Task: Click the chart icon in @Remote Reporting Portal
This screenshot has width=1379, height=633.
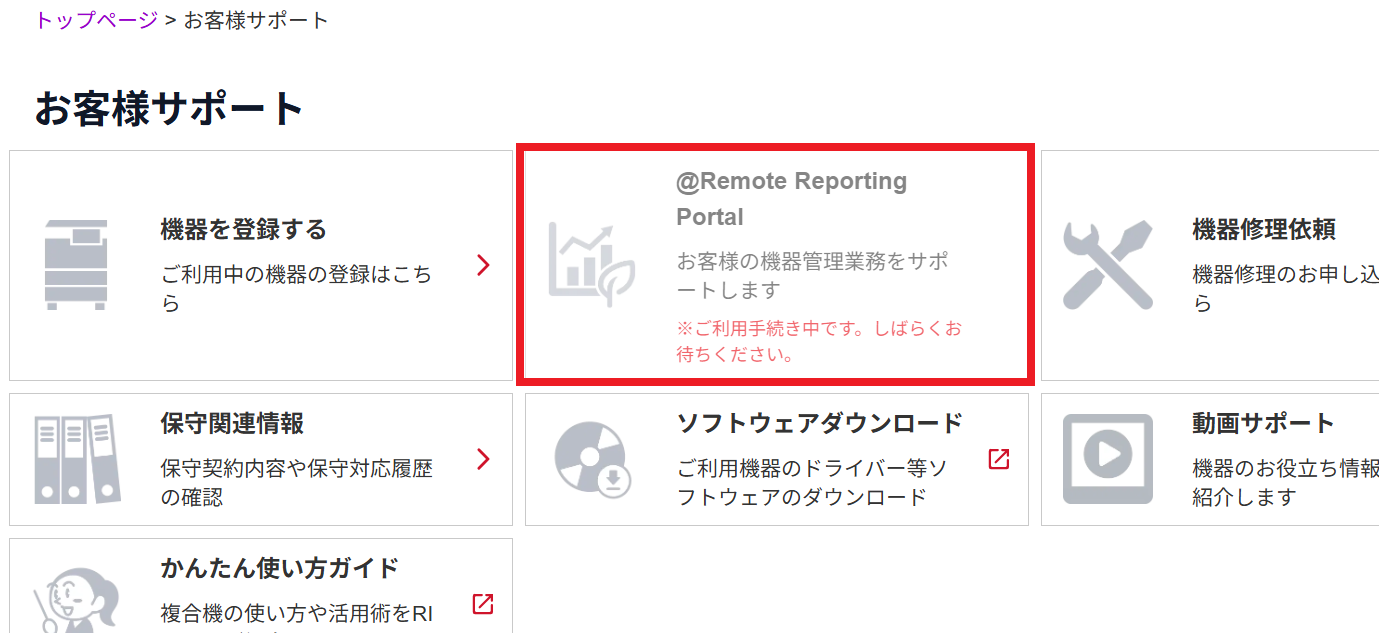Action: pyautogui.click(x=591, y=265)
